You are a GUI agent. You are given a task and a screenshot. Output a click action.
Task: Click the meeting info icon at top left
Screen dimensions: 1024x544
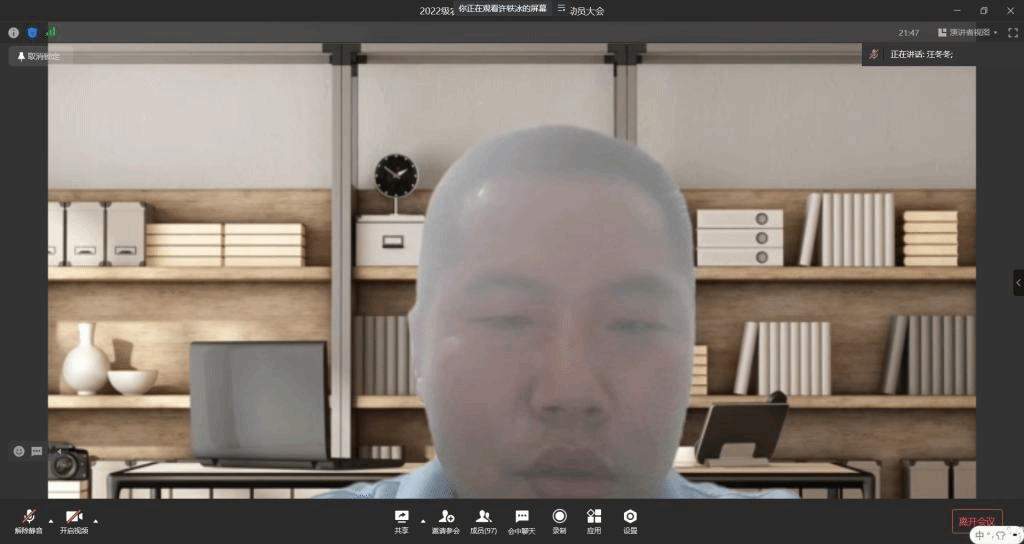[x=13, y=33]
